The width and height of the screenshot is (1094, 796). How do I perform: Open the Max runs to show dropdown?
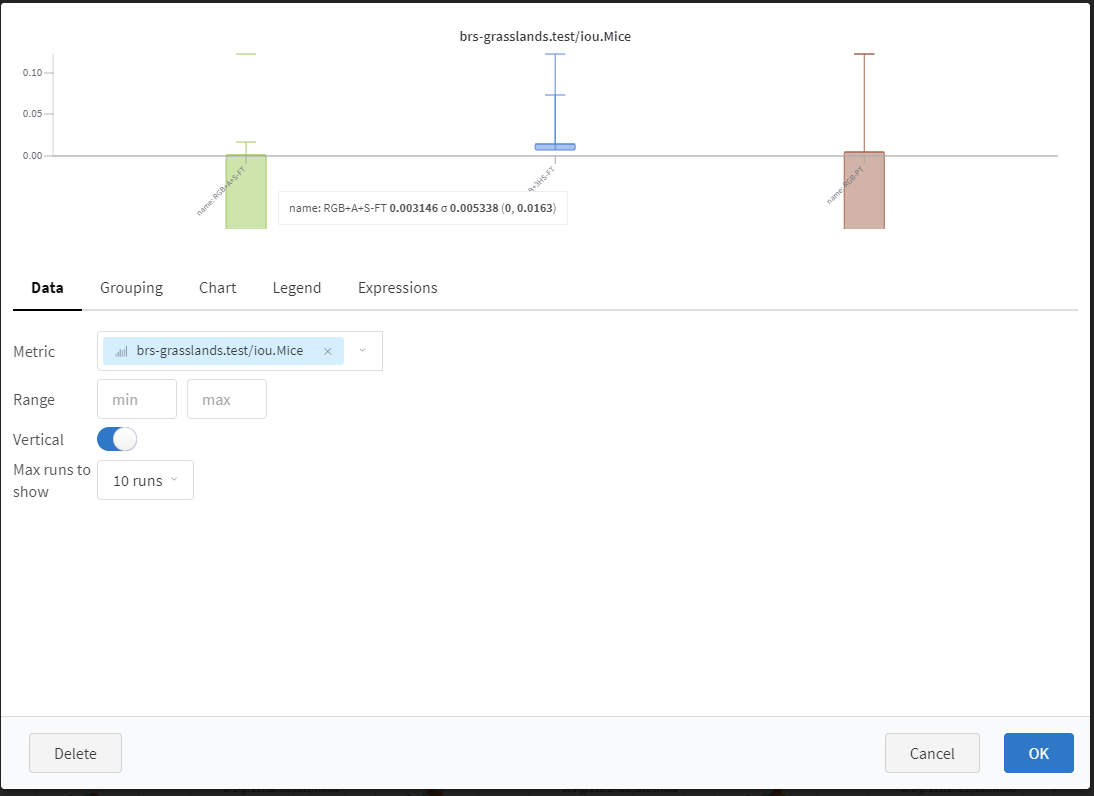145,480
